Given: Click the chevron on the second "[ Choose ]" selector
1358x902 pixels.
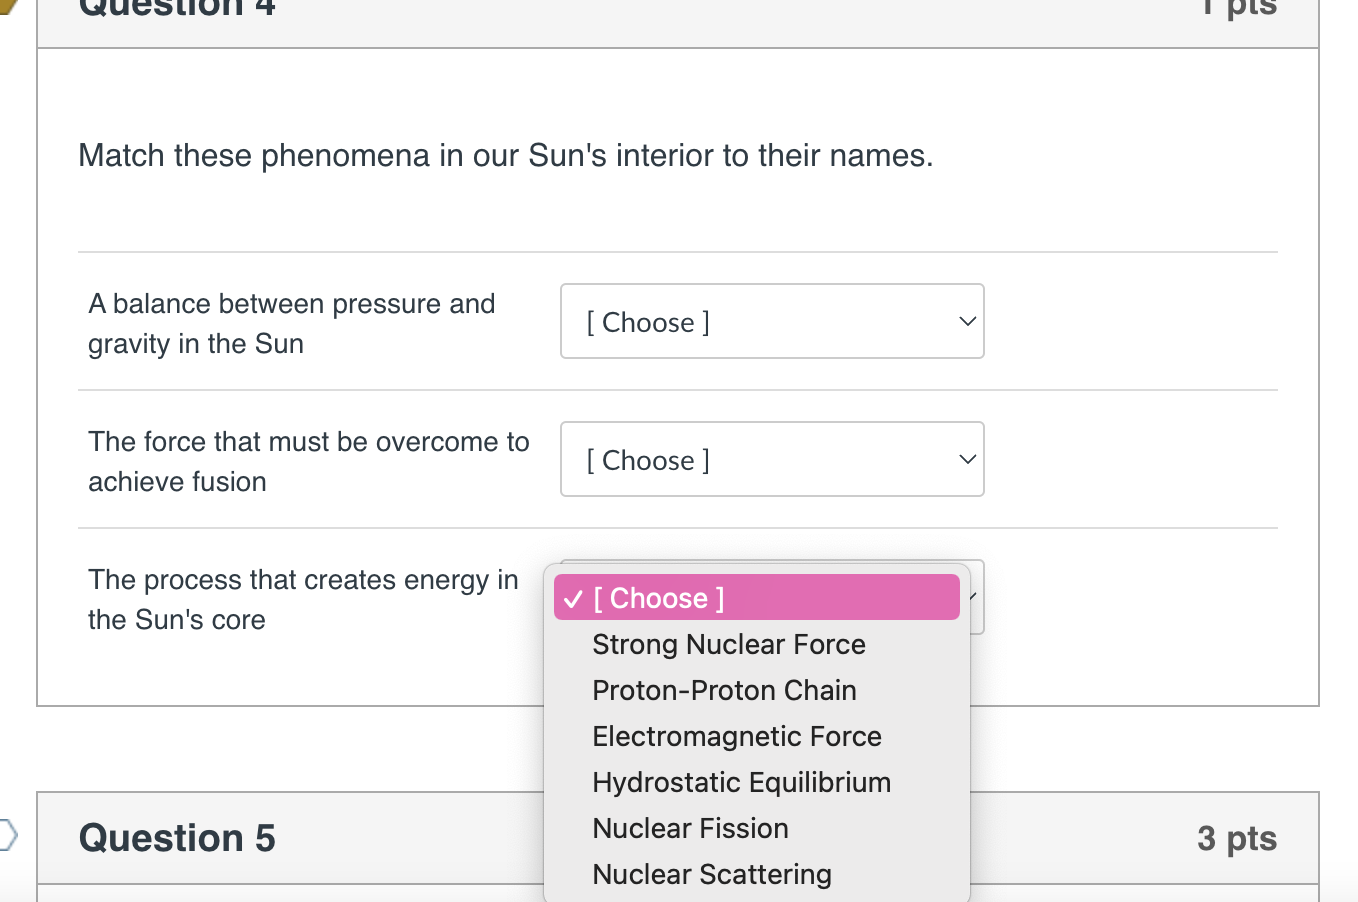Looking at the screenshot, I should pyautogui.click(x=966, y=459).
